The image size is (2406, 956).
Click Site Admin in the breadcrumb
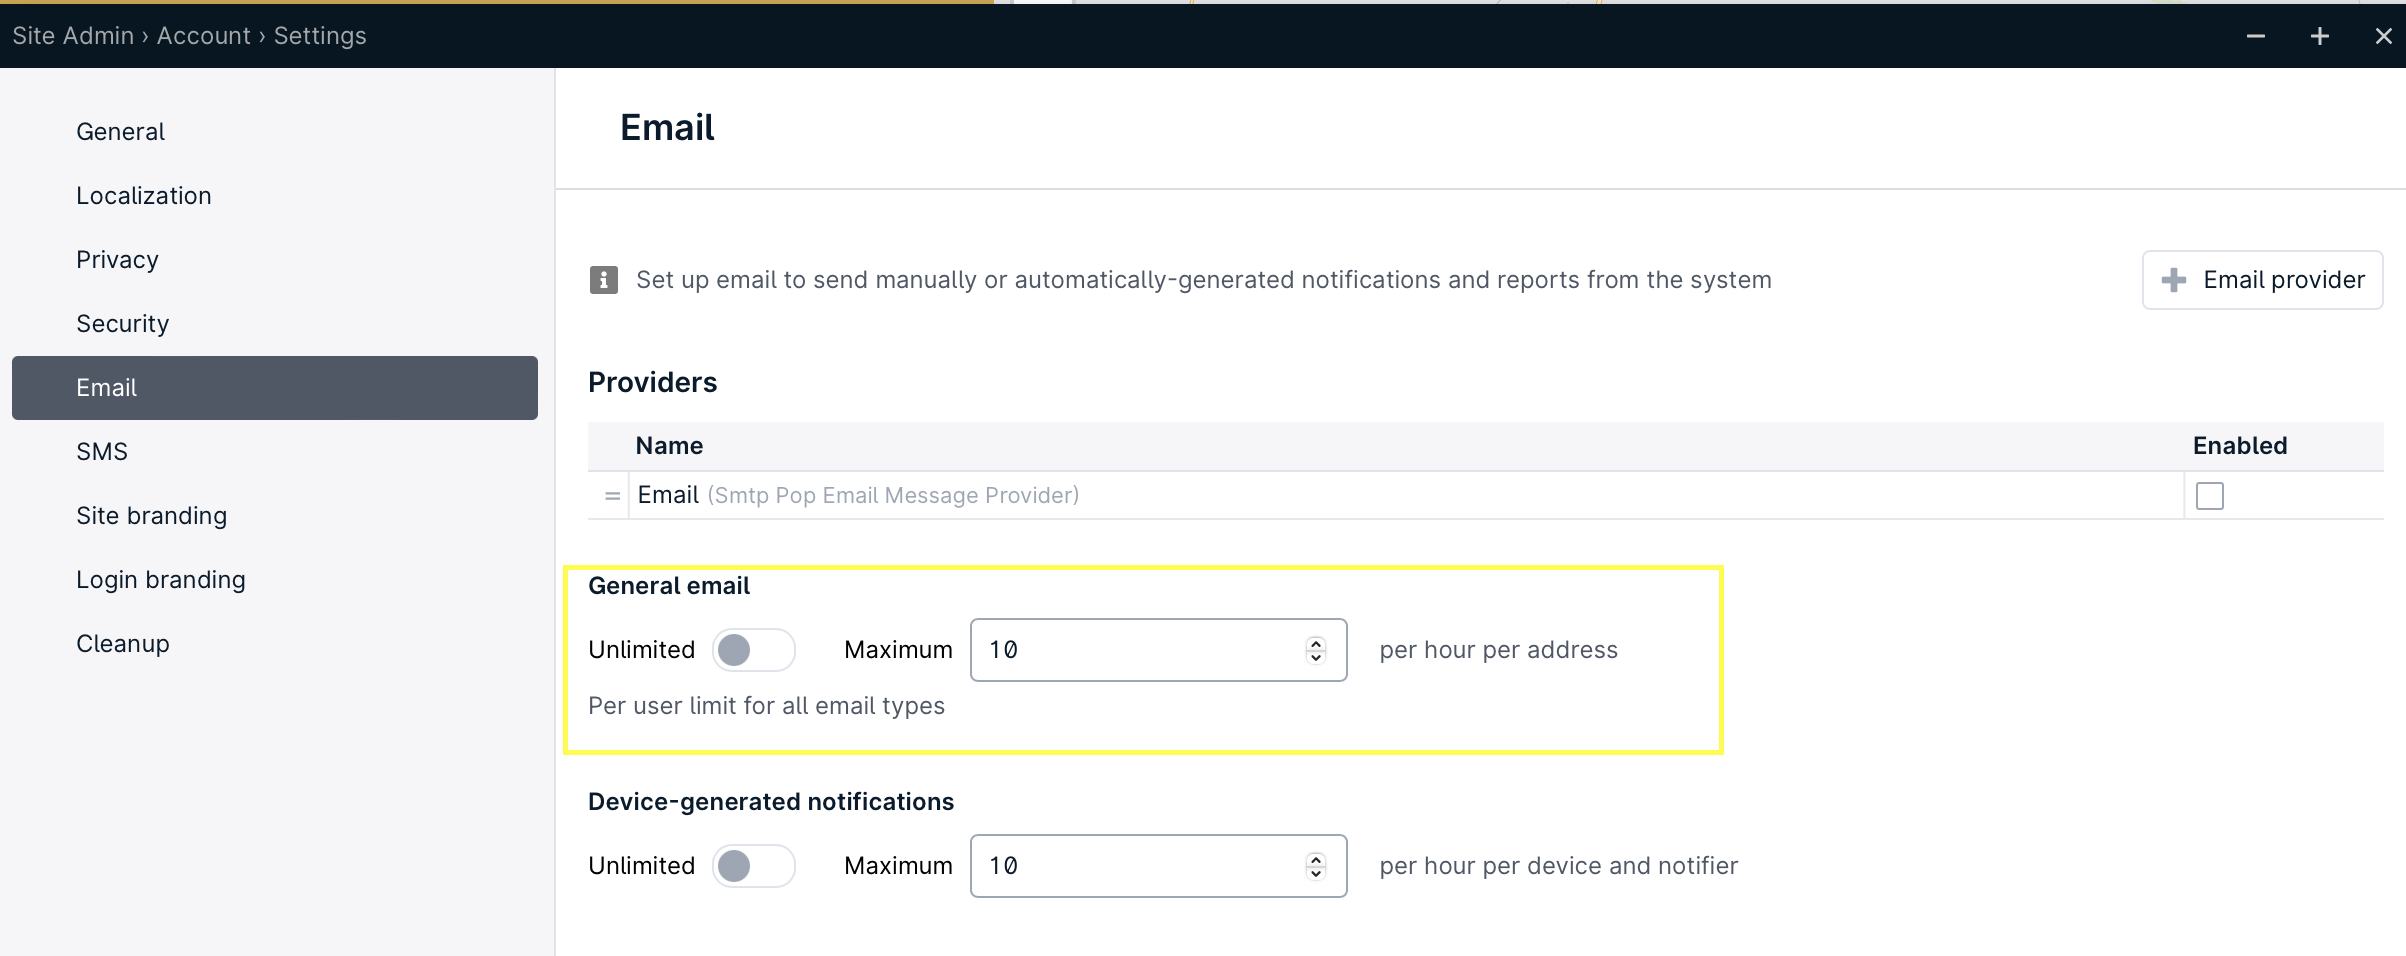(73, 36)
